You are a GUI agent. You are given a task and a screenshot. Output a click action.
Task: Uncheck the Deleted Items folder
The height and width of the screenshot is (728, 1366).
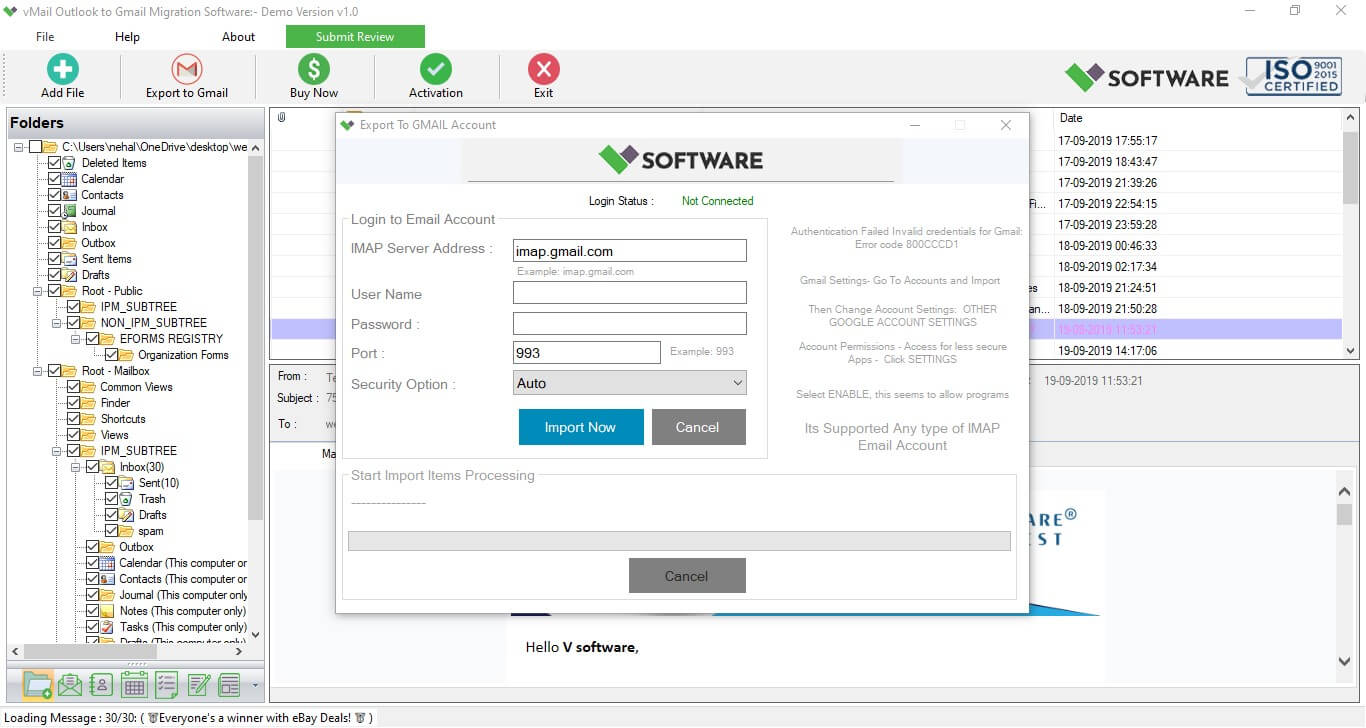tap(53, 163)
